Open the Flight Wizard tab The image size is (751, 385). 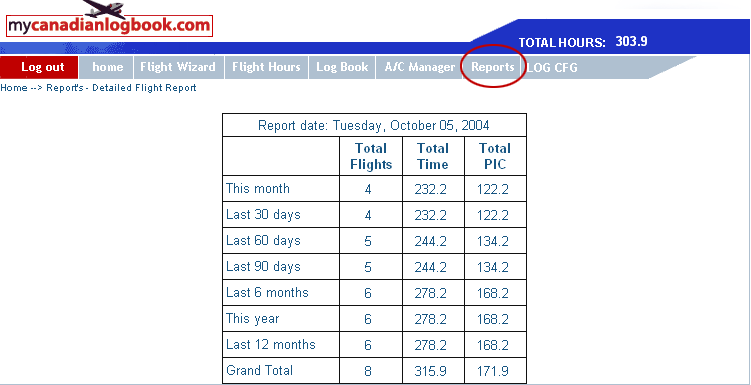point(178,67)
